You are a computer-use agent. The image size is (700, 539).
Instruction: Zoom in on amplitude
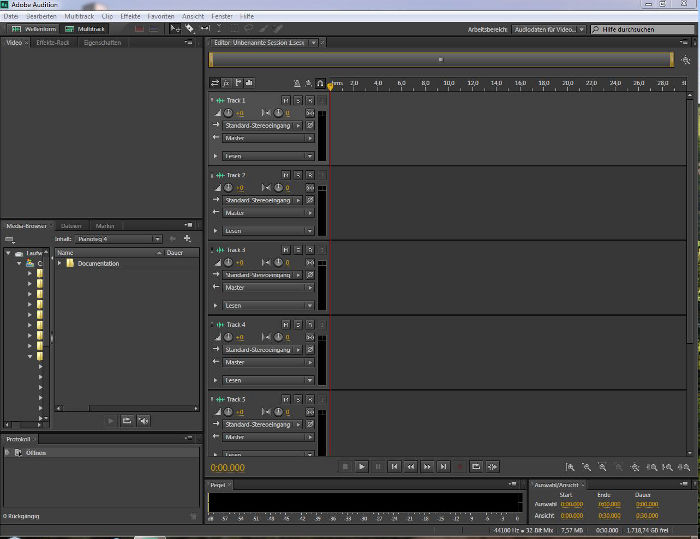(x=570, y=467)
